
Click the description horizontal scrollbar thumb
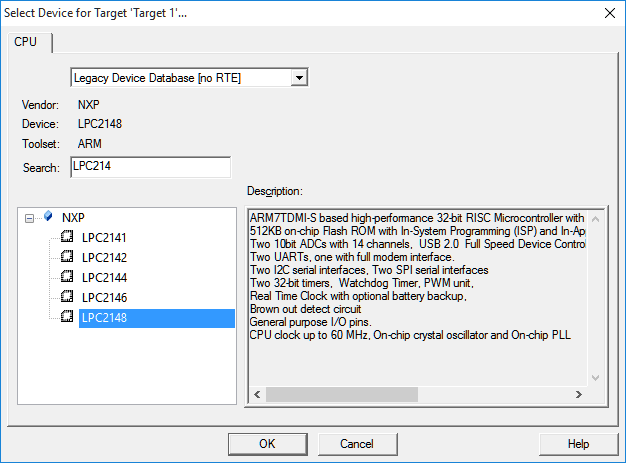342,395
